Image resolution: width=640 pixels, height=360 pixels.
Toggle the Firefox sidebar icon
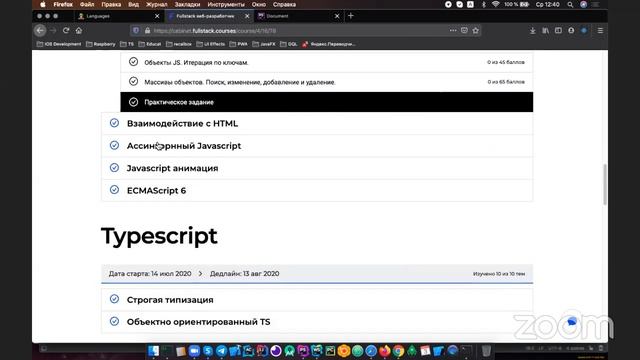[558, 31]
